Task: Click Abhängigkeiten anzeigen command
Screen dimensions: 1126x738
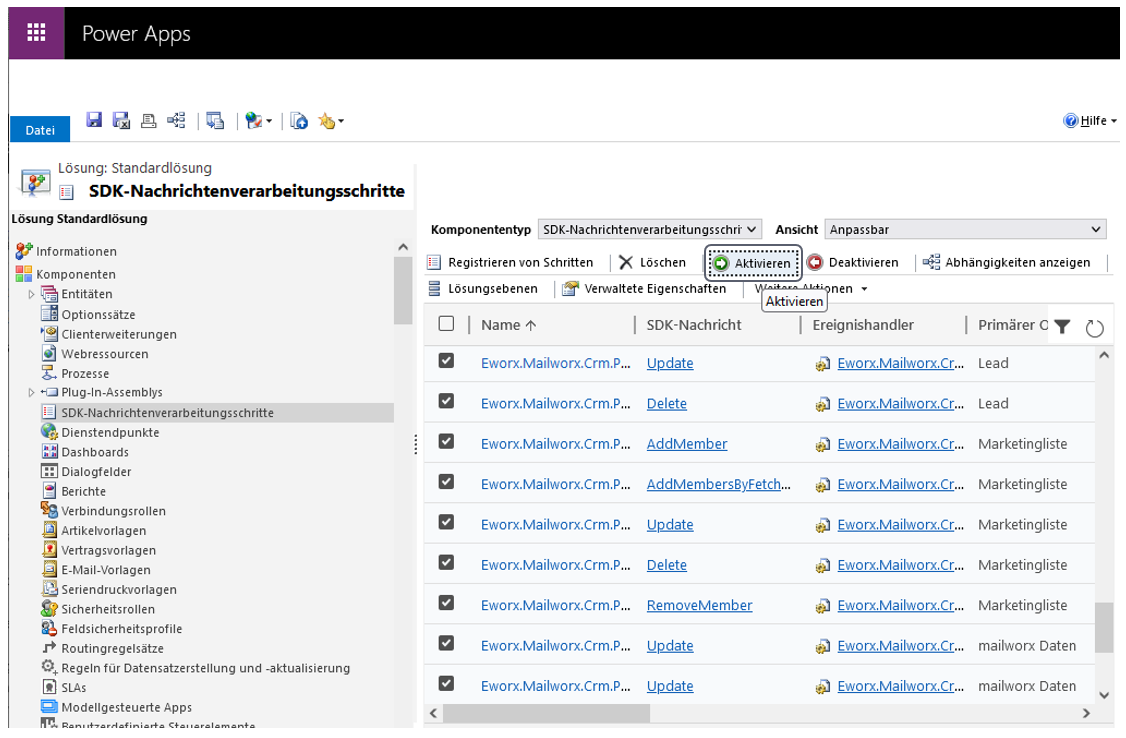Action: click(x=1007, y=263)
